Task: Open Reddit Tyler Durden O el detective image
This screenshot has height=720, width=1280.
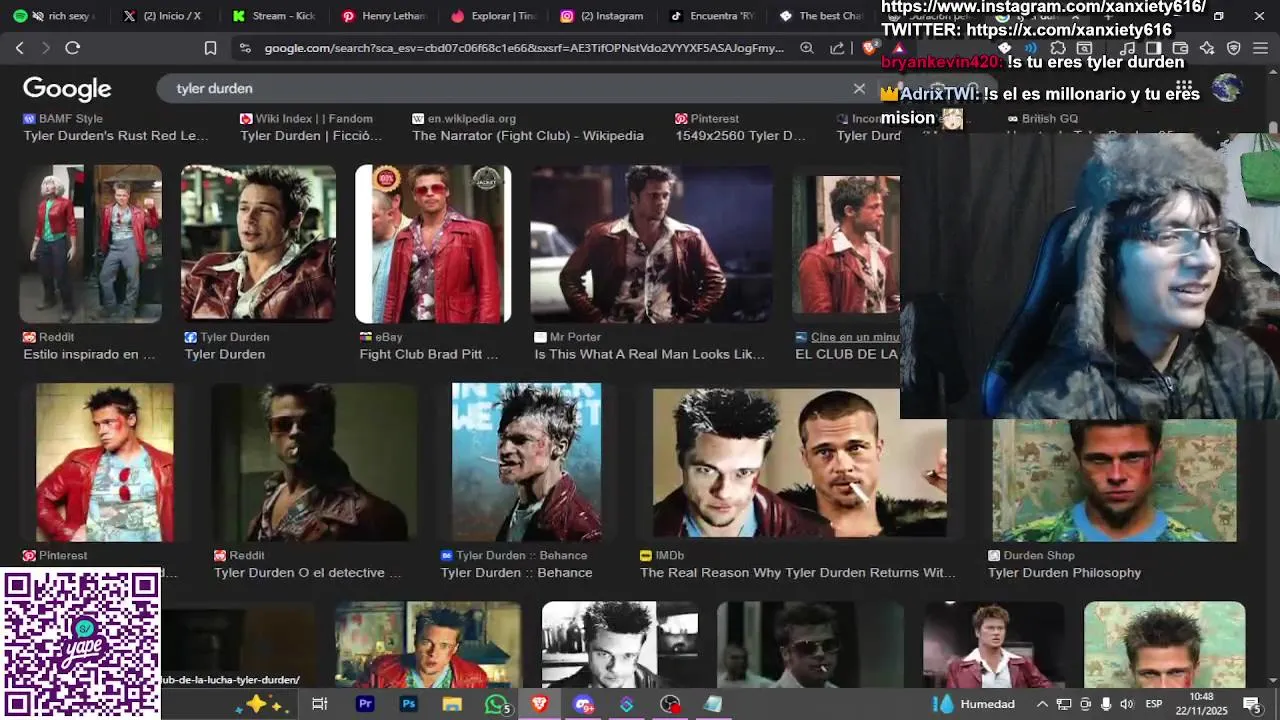Action: tap(315, 462)
